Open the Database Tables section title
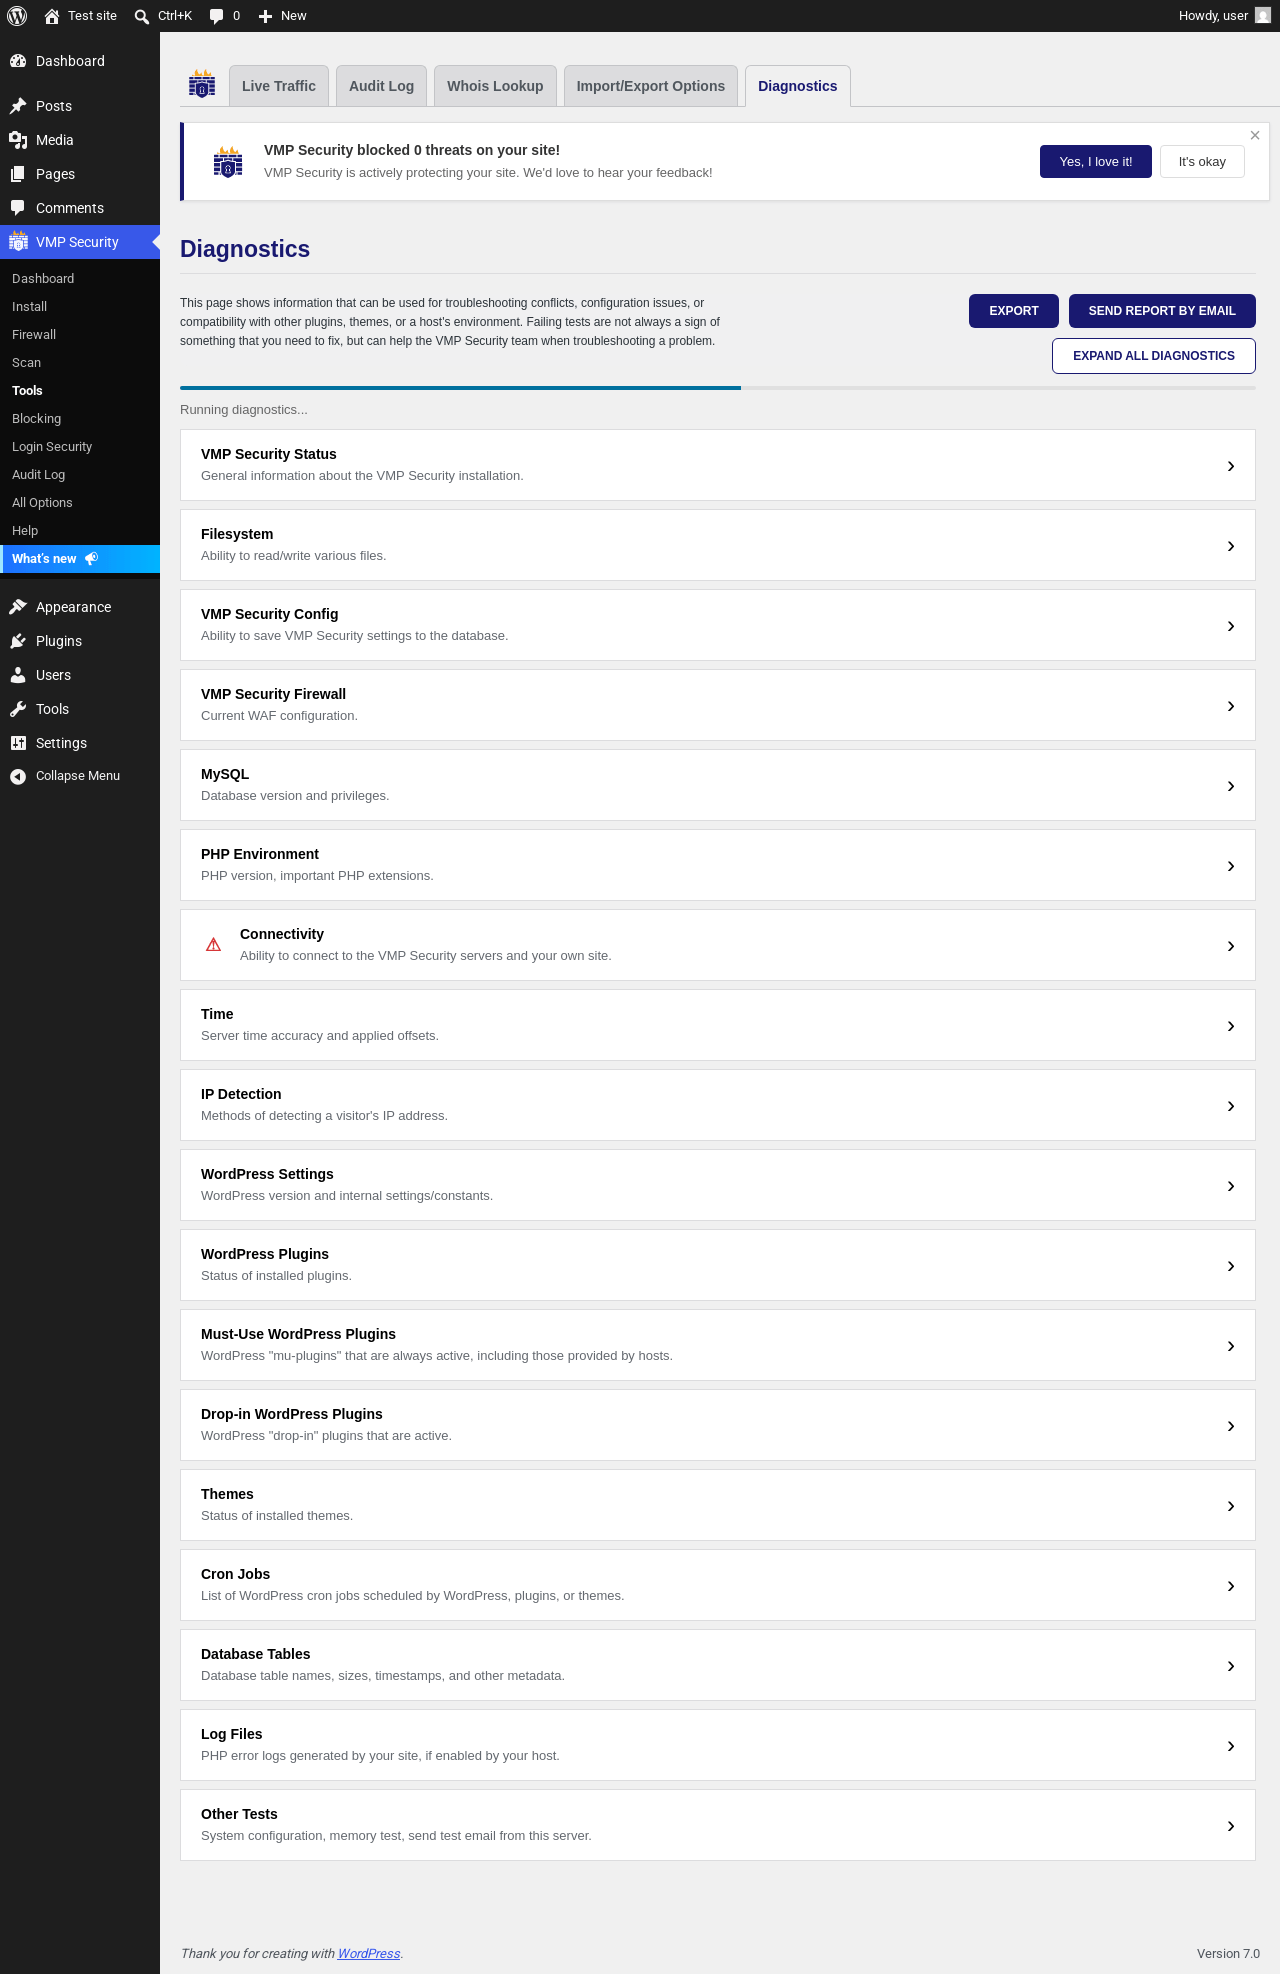 (256, 1654)
